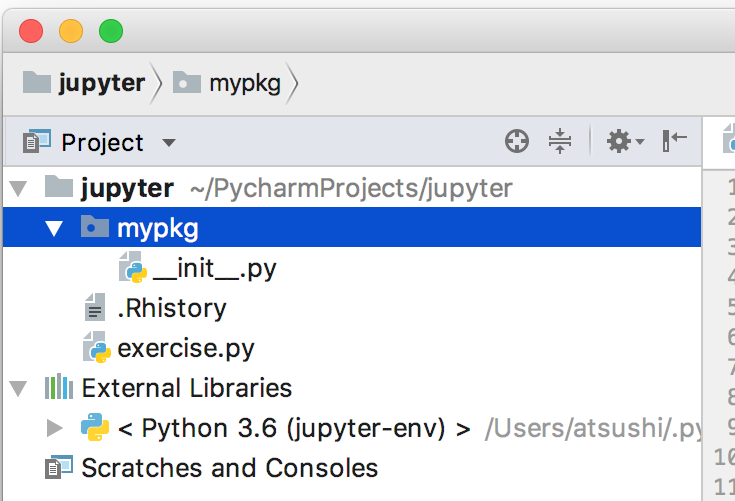Expand the Python 3.6 (jupyter-env) node

click(x=54, y=429)
